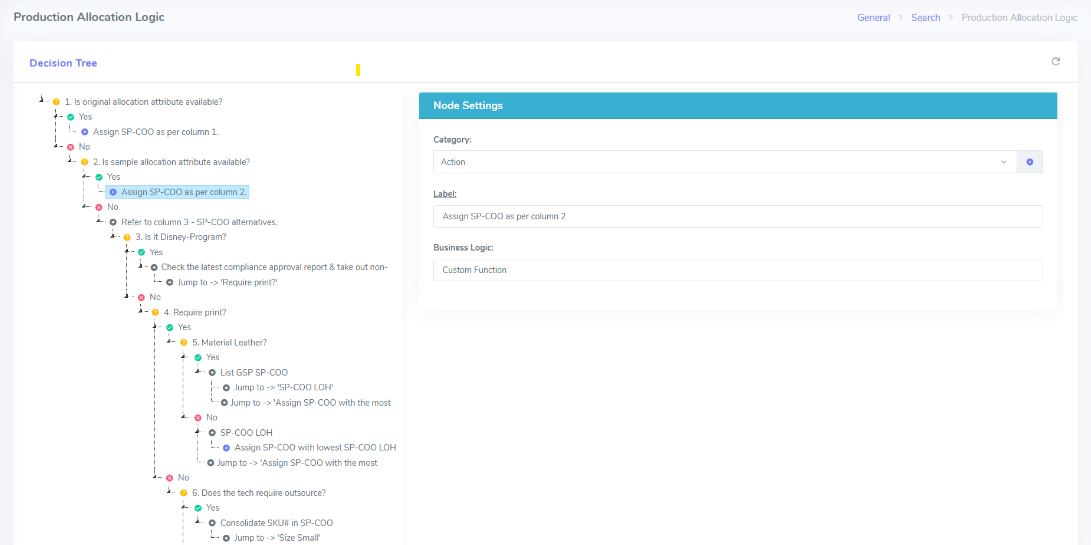Click the Business Logic field showing Custom Function
The image size is (1091, 545).
click(x=737, y=270)
